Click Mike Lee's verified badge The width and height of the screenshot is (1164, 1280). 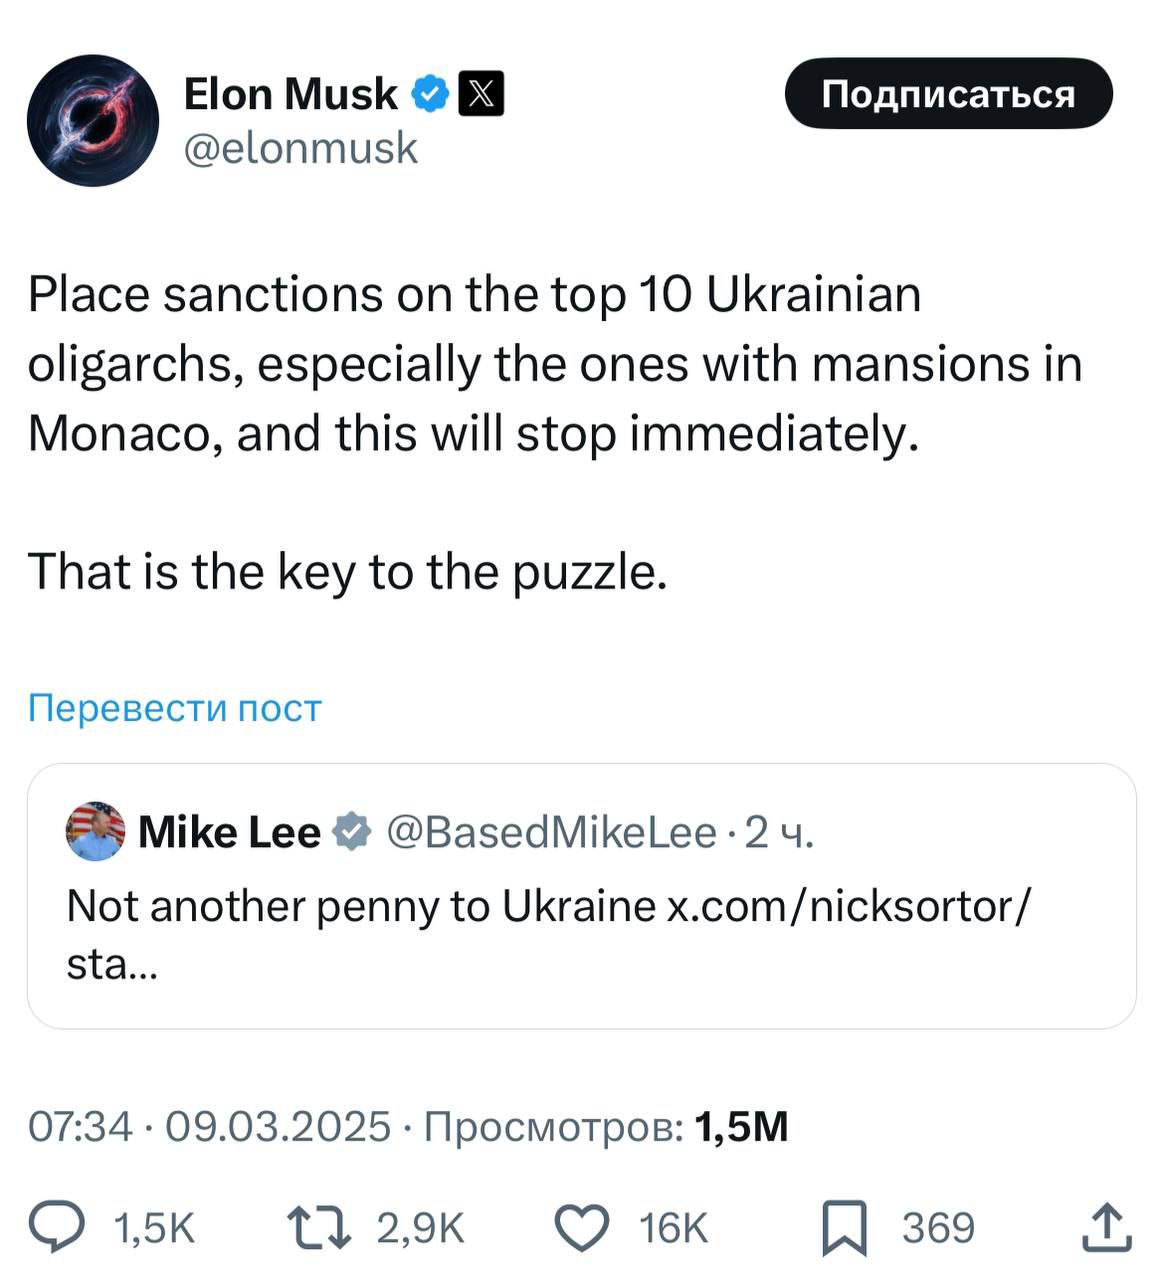[x=351, y=832]
